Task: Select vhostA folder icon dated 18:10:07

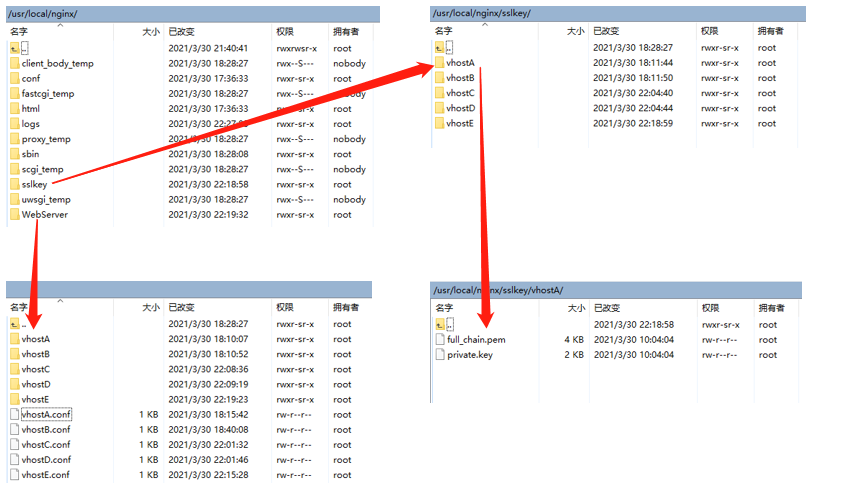Action: click(x=15, y=339)
